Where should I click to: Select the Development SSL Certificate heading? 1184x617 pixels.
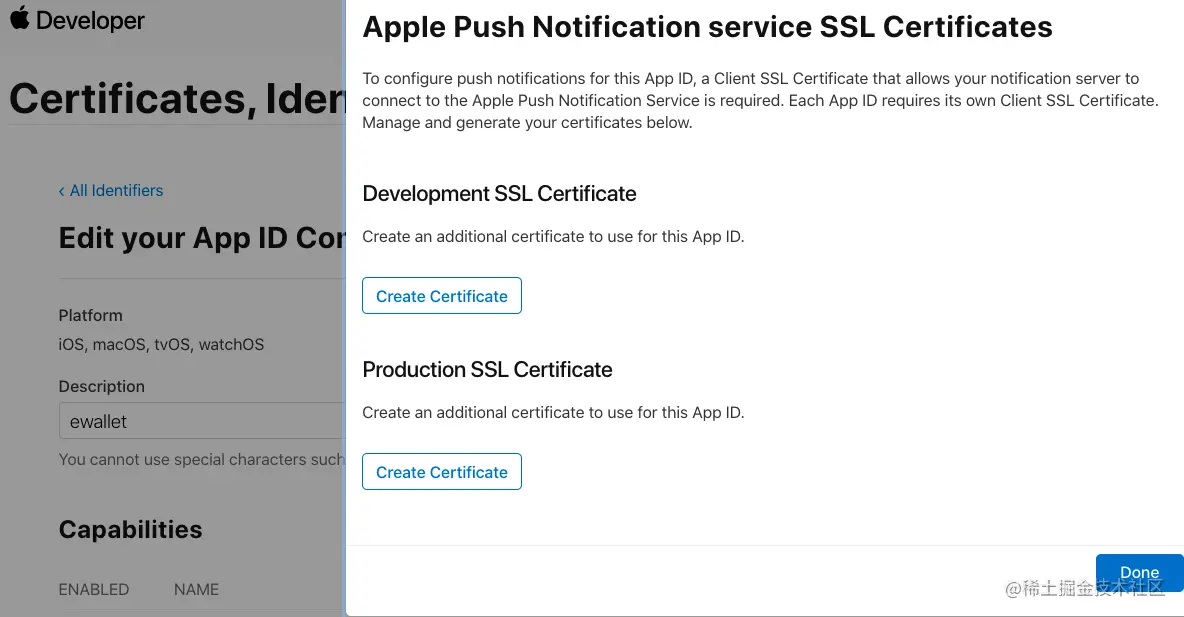[x=499, y=193]
